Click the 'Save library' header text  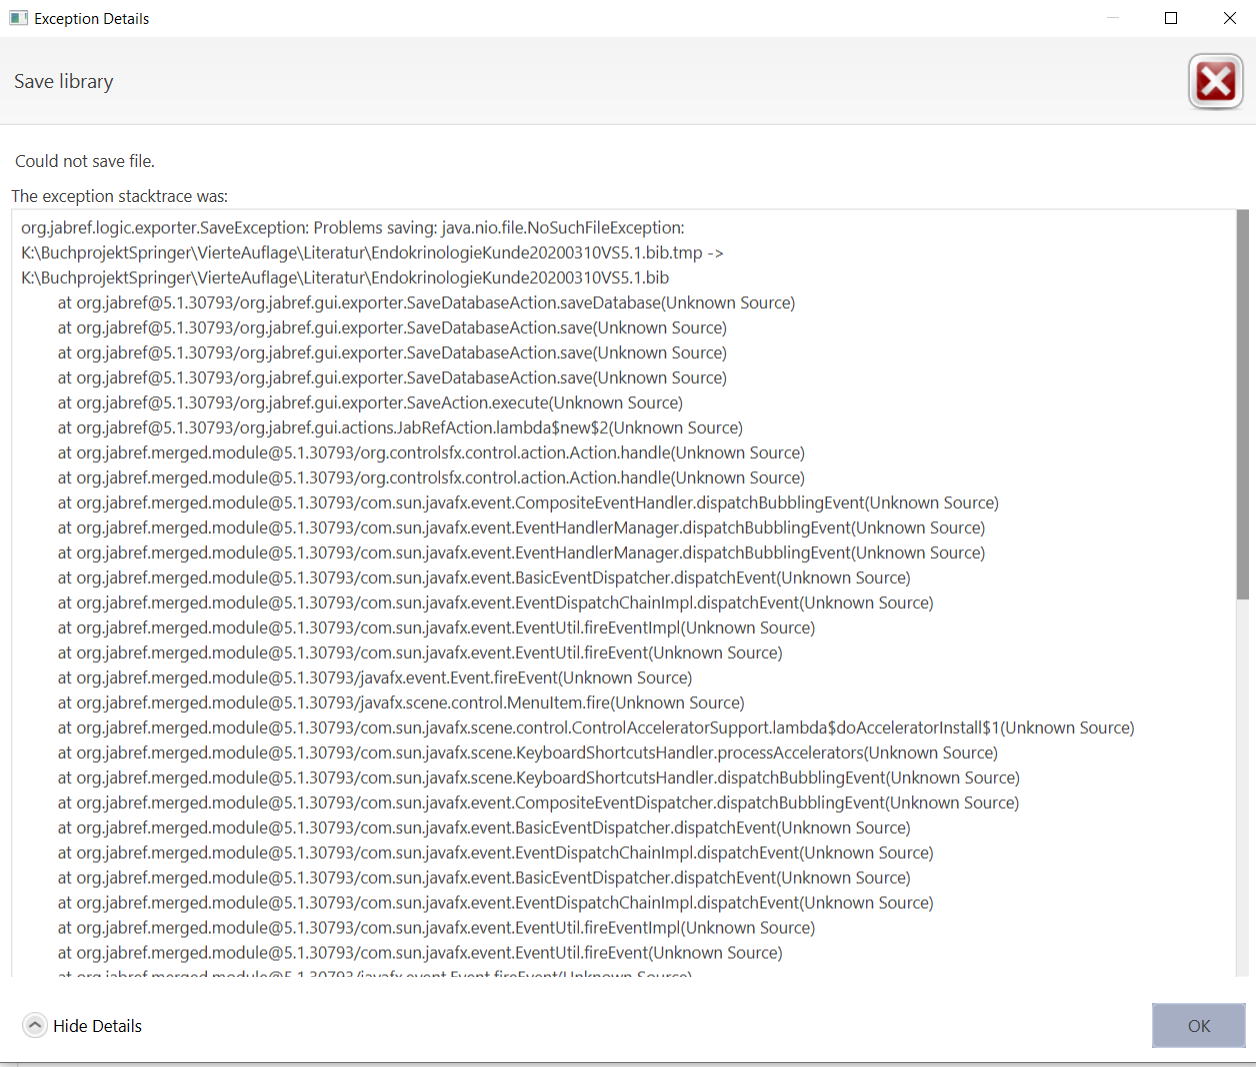pos(64,82)
